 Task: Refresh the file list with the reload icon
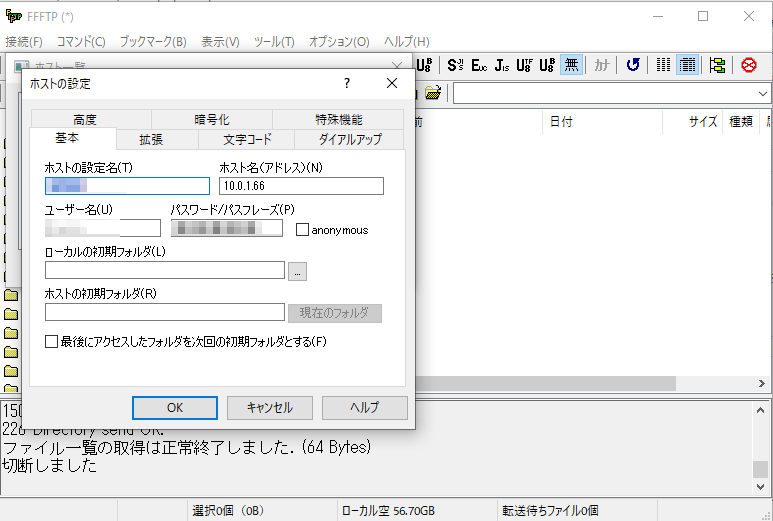[632, 65]
